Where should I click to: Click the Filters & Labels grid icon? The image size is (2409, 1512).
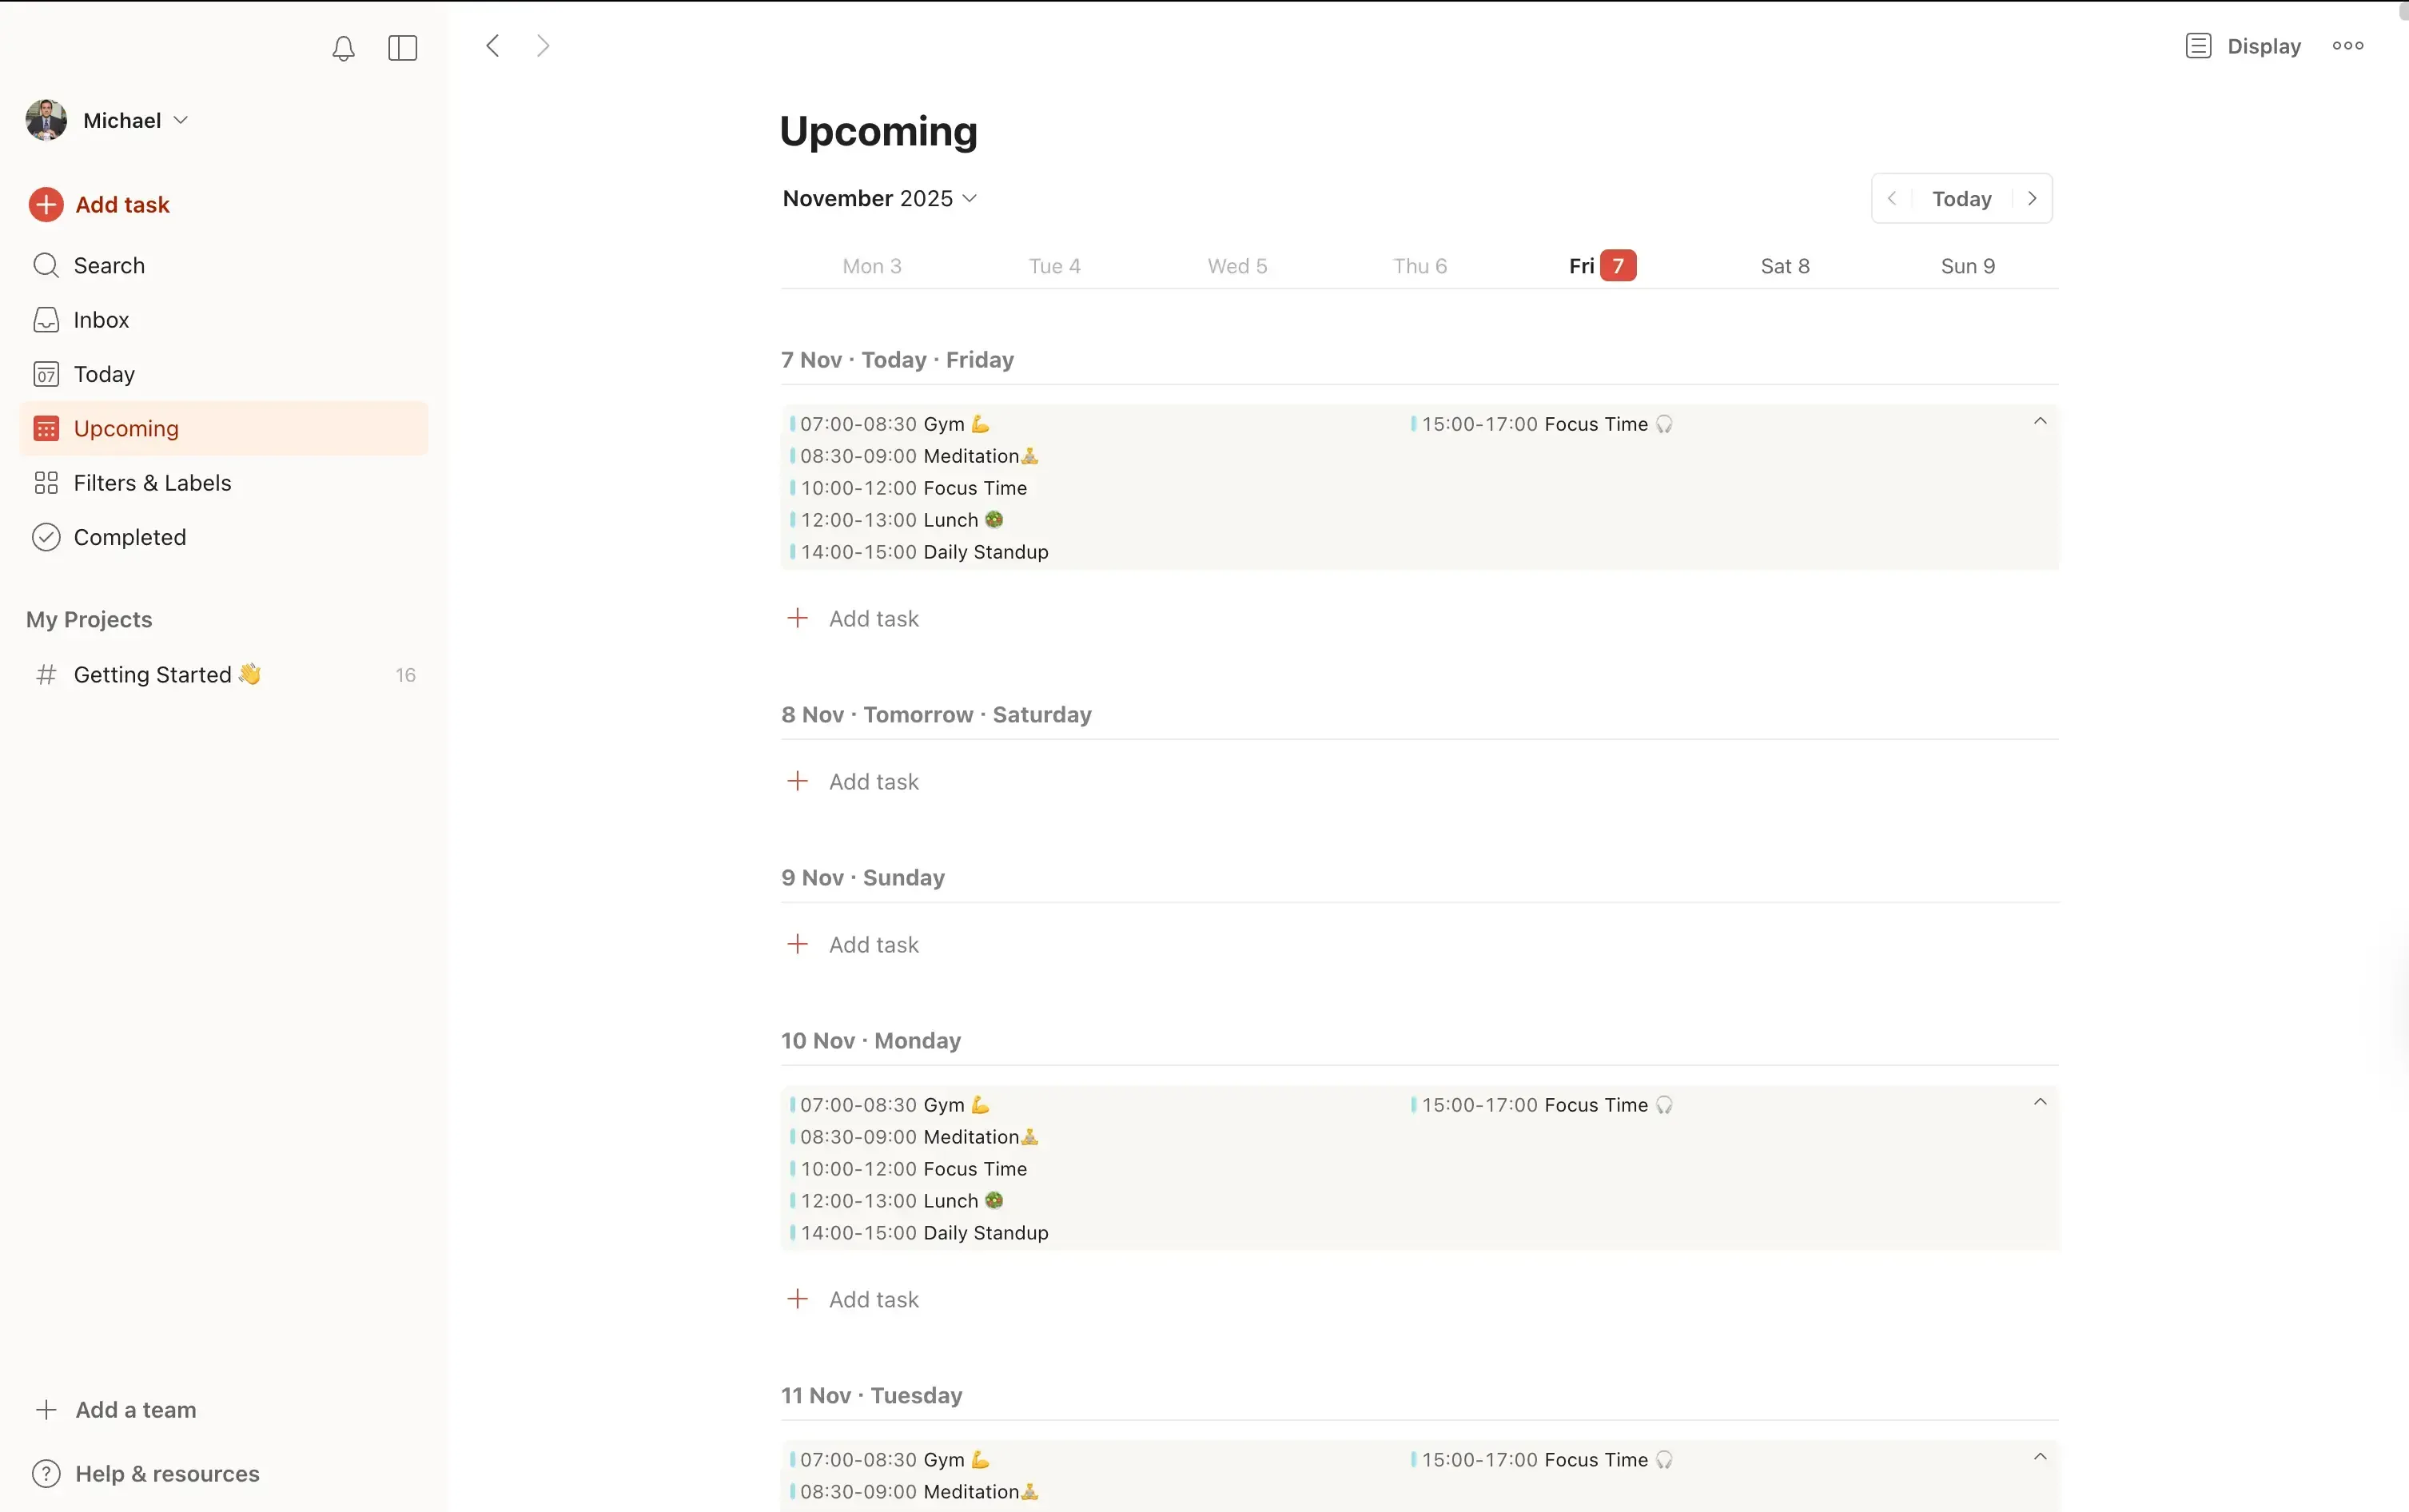(46, 482)
